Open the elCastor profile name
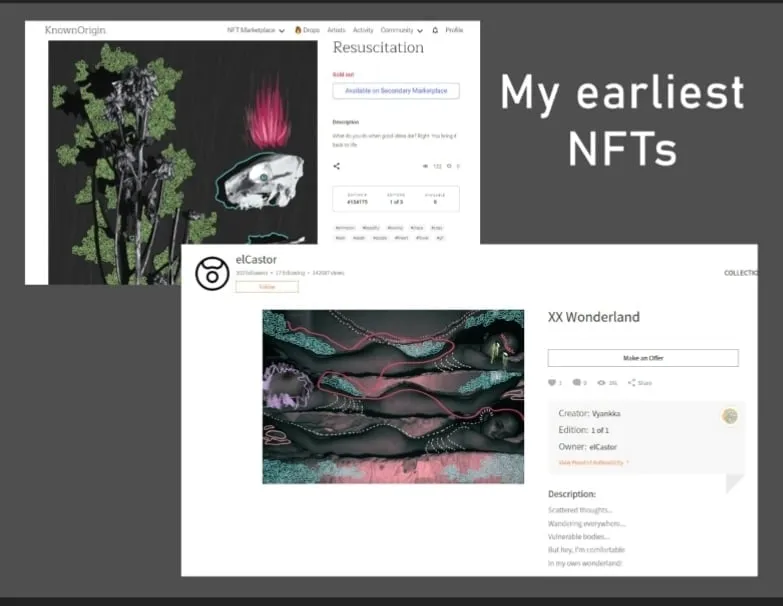This screenshot has height=606, width=783. pos(256,260)
